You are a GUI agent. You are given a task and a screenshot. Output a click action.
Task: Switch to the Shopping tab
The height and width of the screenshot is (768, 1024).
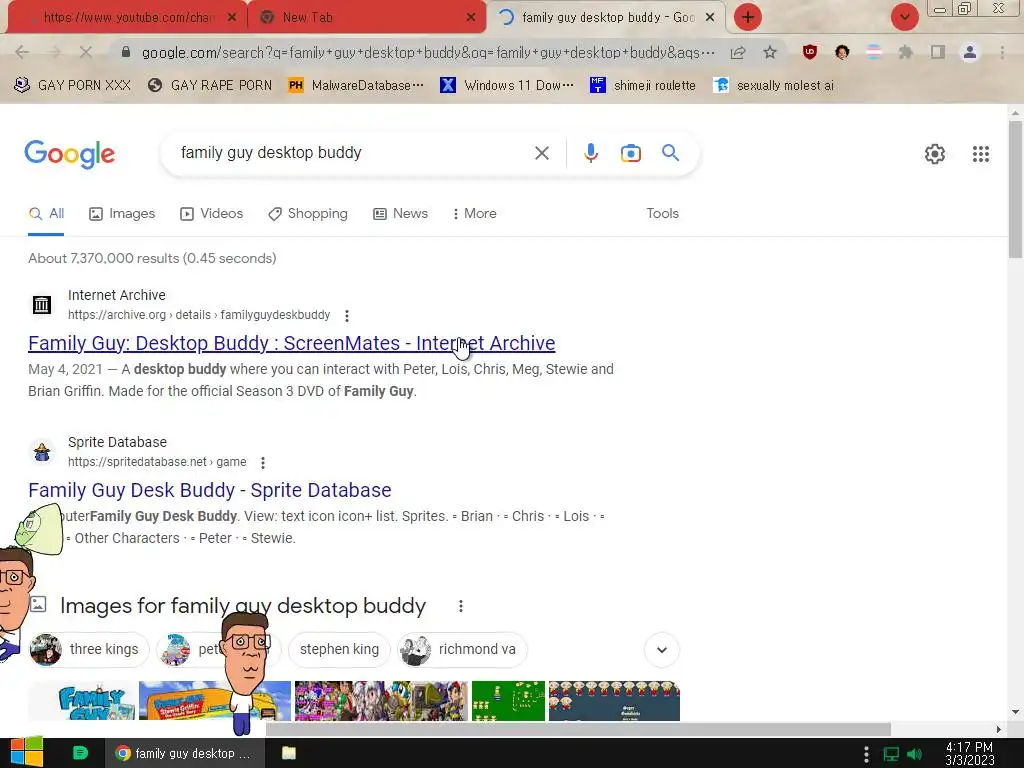(308, 214)
